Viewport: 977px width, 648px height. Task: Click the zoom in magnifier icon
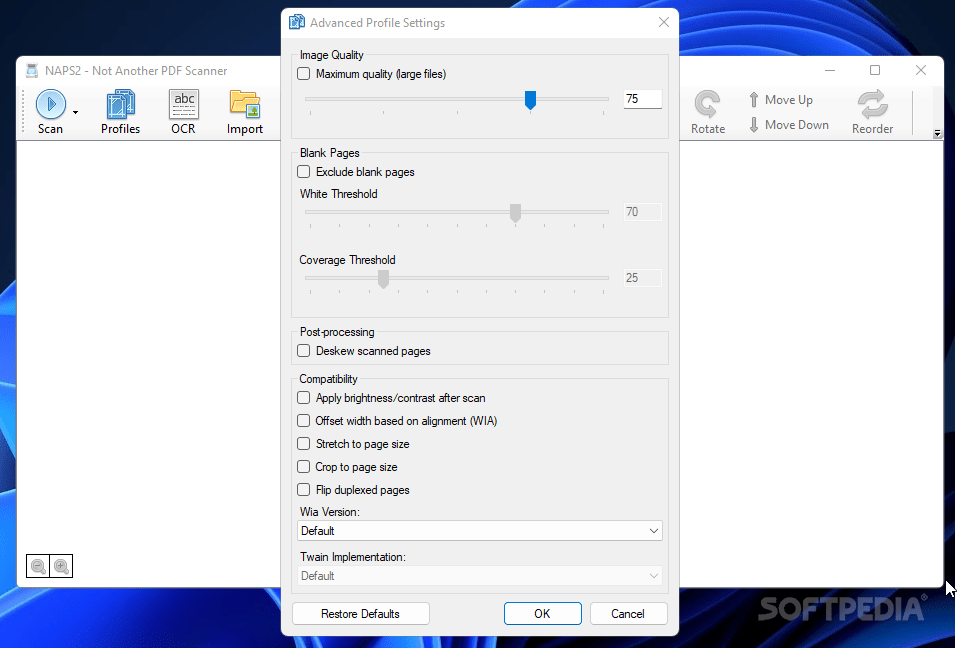pyautogui.click(x=62, y=566)
